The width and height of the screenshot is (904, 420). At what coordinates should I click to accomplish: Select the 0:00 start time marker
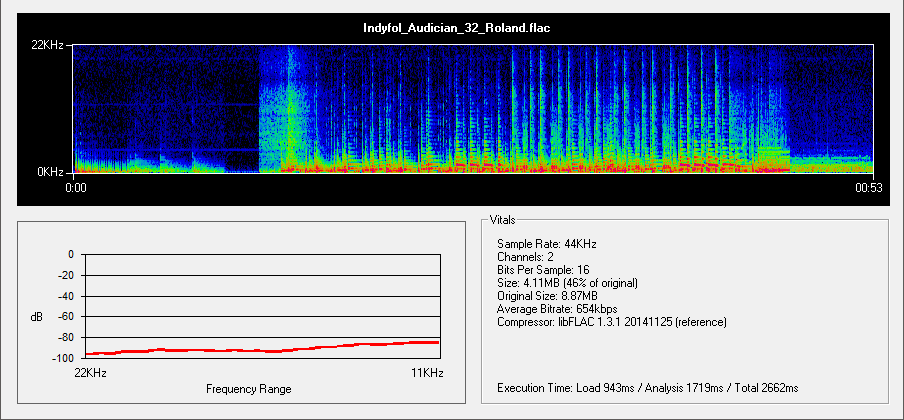coord(76,187)
